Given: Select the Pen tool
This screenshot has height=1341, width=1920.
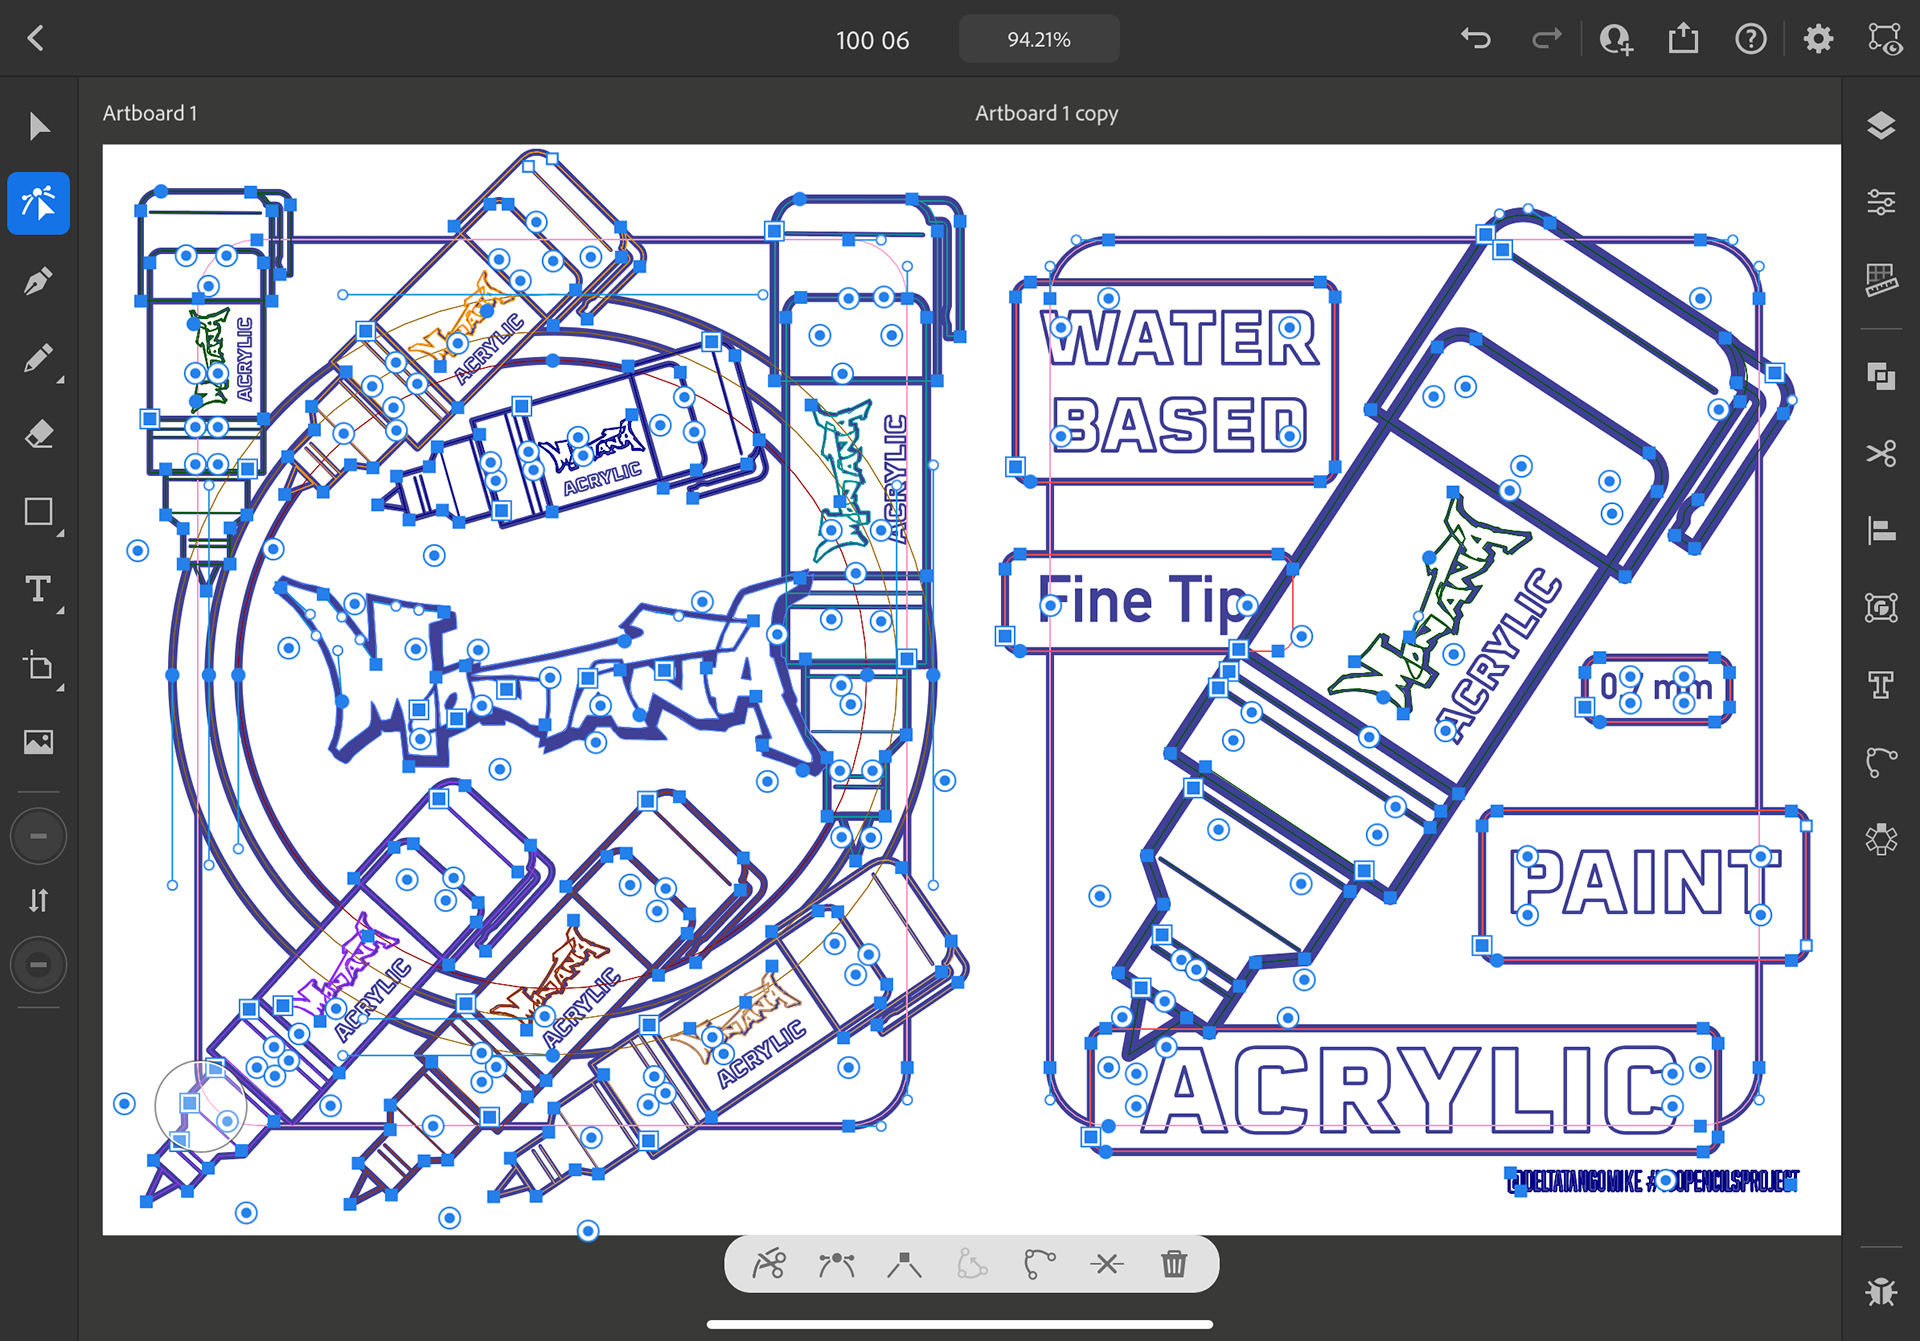Looking at the screenshot, I should coord(39,281).
